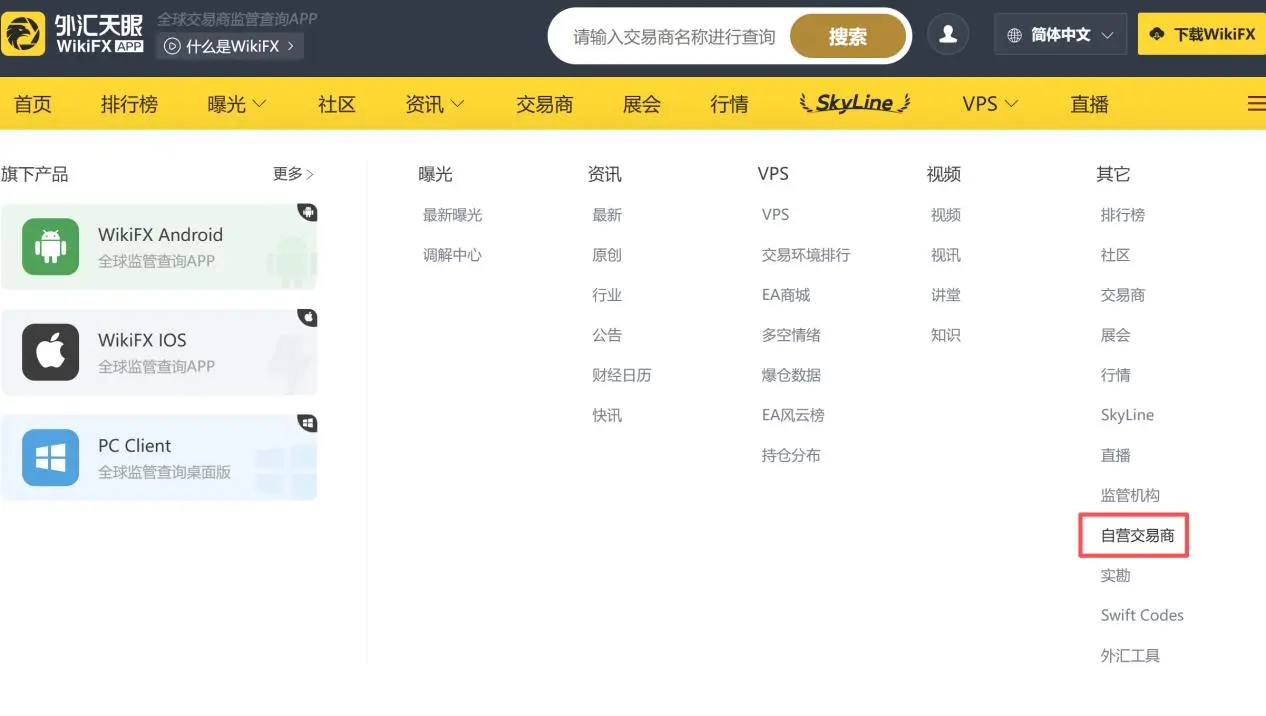The width and height of the screenshot is (1266, 716).
Task: Open 社区 in the navigation bar
Action: point(337,104)
